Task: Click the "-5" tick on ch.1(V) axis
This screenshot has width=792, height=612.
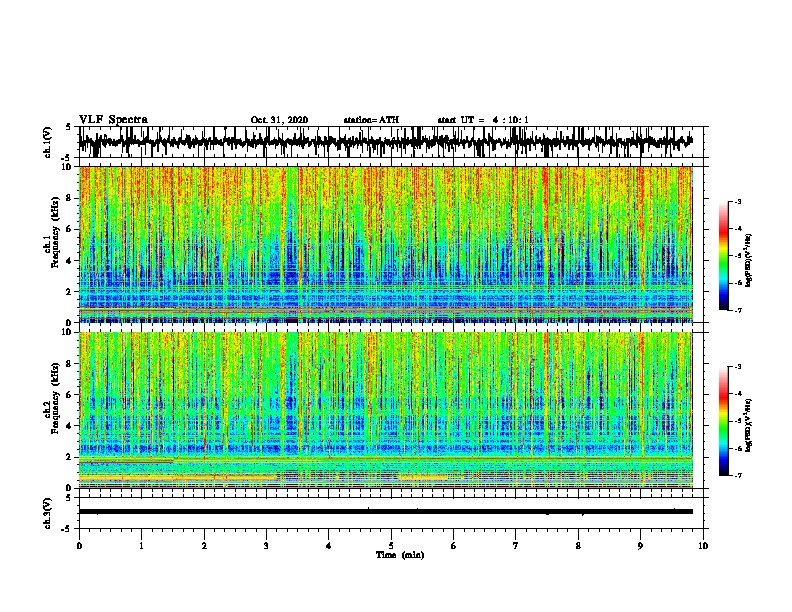Action: pos(68,158)
